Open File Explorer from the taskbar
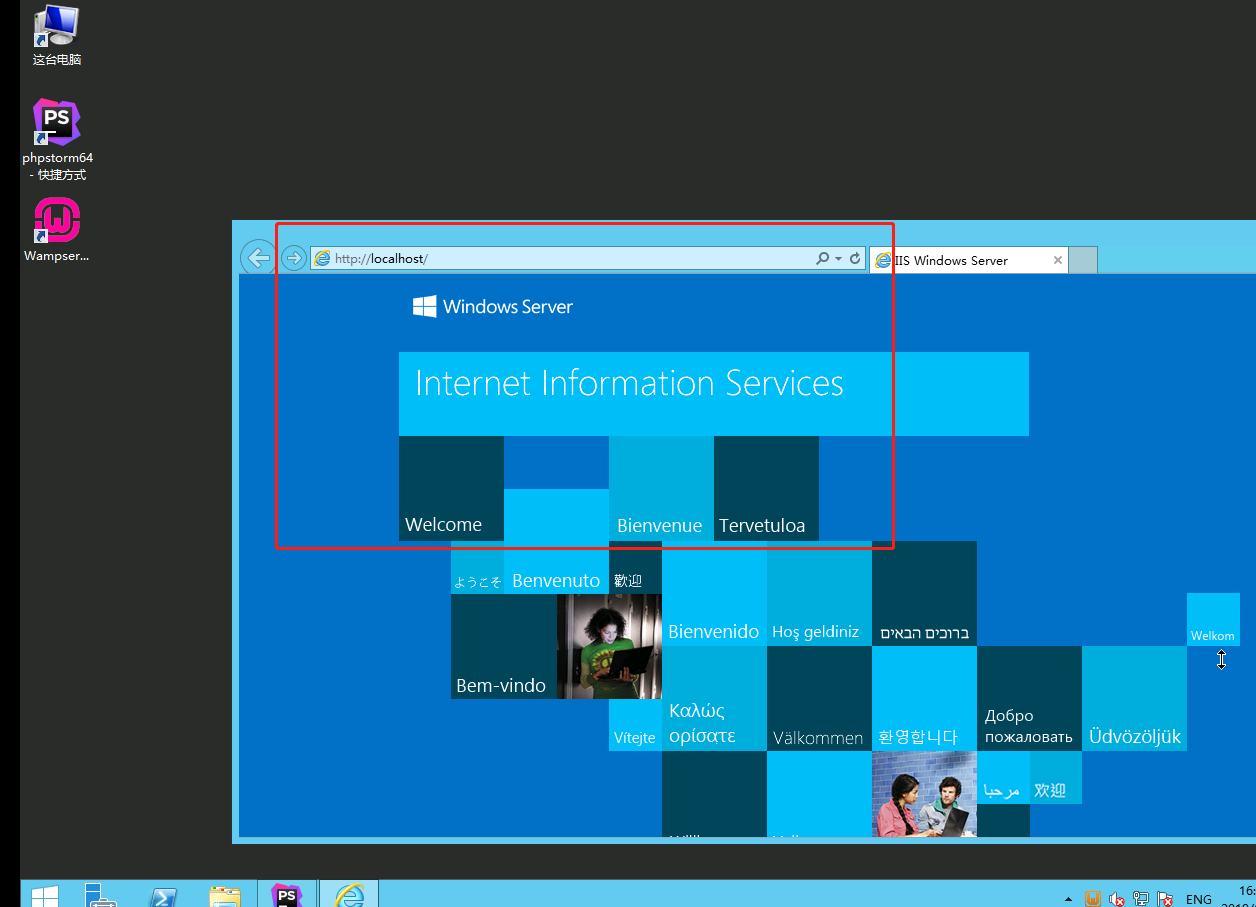 click(x=225, y=894)
